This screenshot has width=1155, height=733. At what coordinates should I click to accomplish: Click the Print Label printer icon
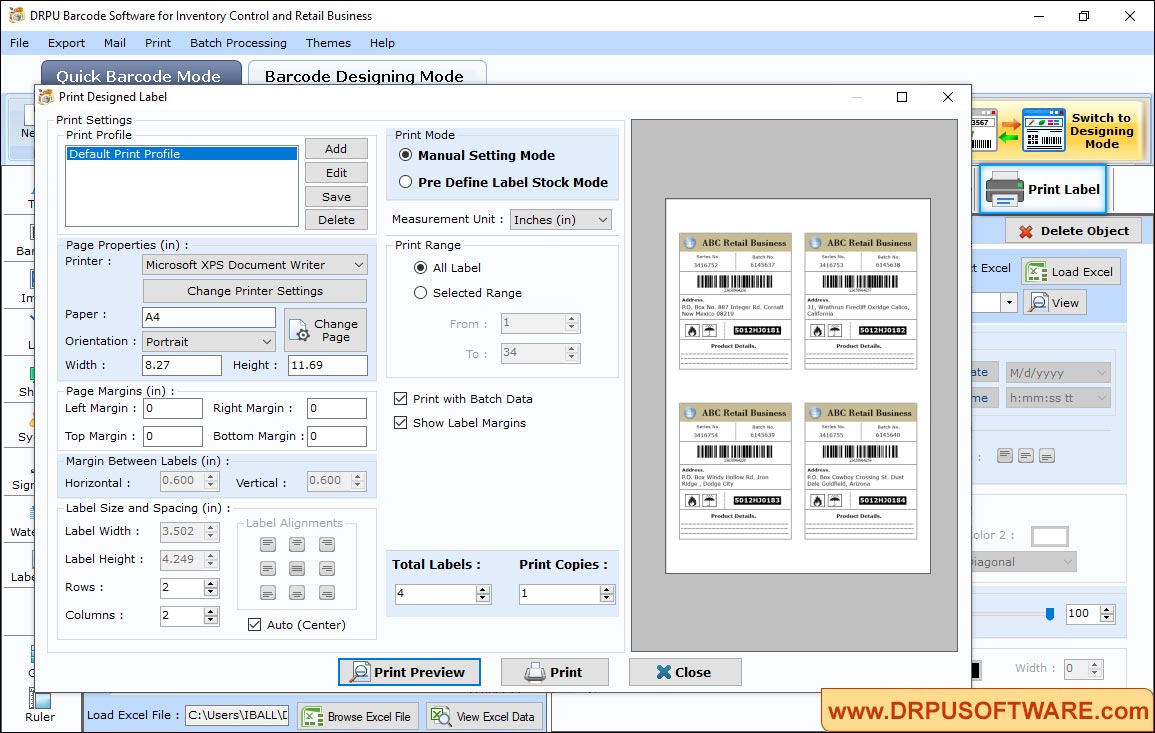(x=1005, y=189)
